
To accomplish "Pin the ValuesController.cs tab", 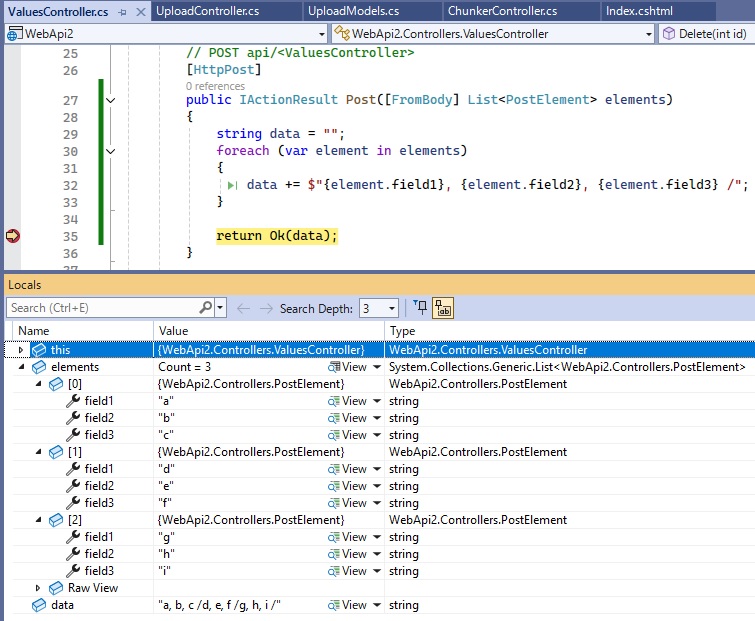I will [122, 12].
